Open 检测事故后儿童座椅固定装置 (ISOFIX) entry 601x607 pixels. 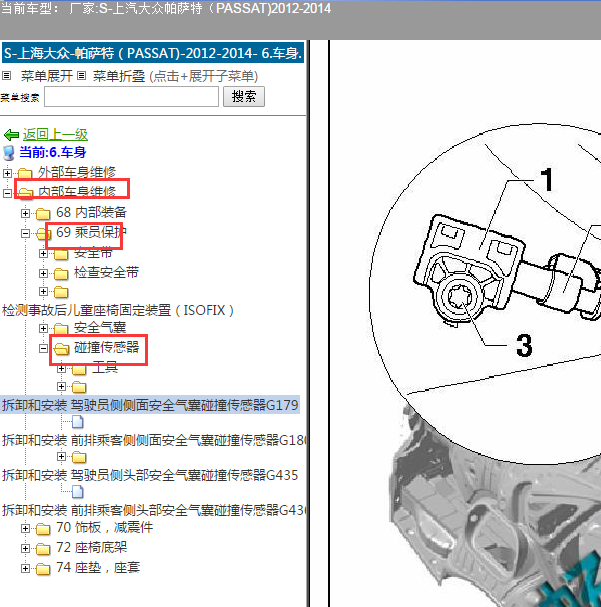118,310
